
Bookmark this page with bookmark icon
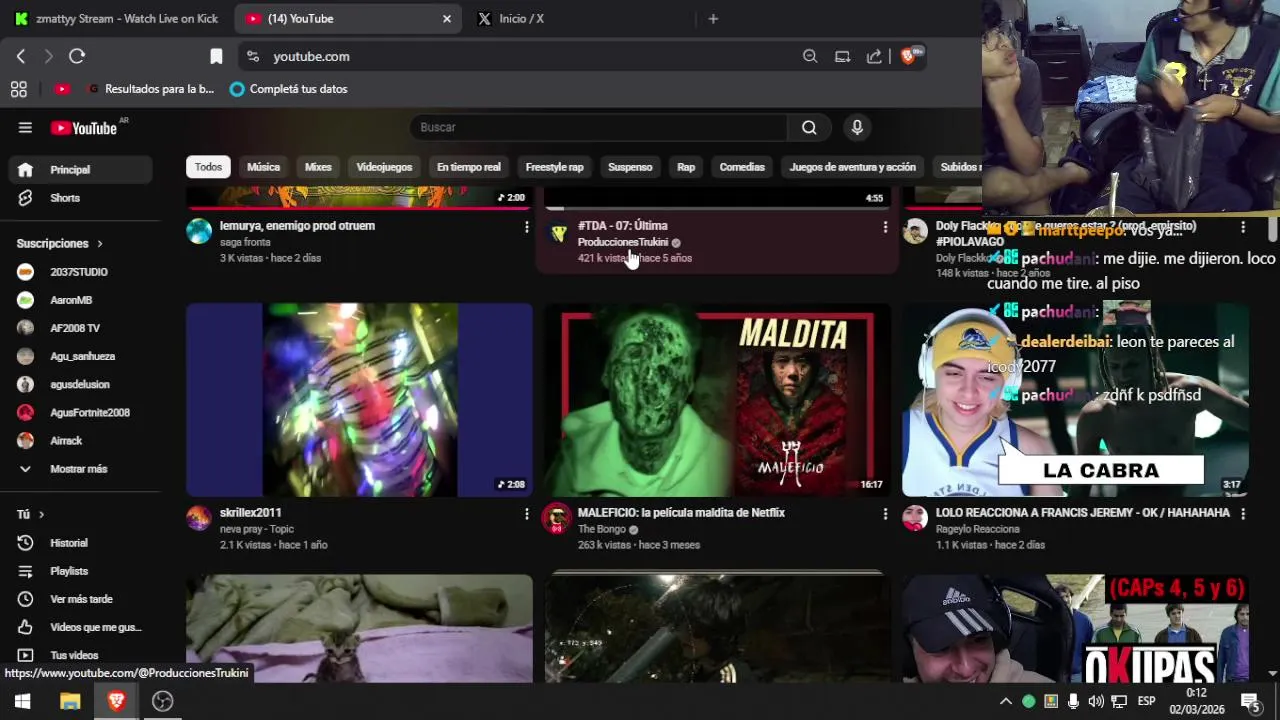[216, 56]
